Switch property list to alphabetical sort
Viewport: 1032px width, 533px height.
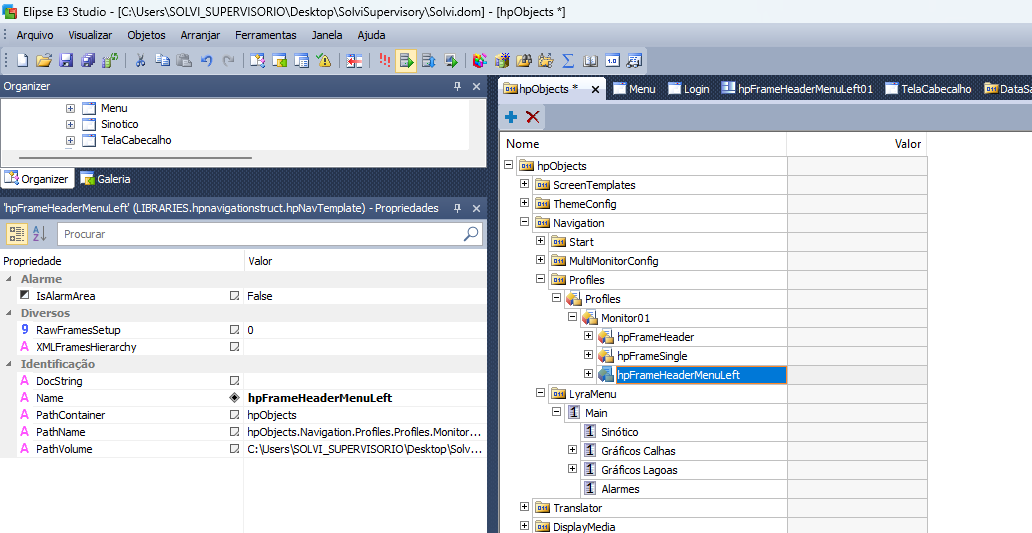point(39,233)
